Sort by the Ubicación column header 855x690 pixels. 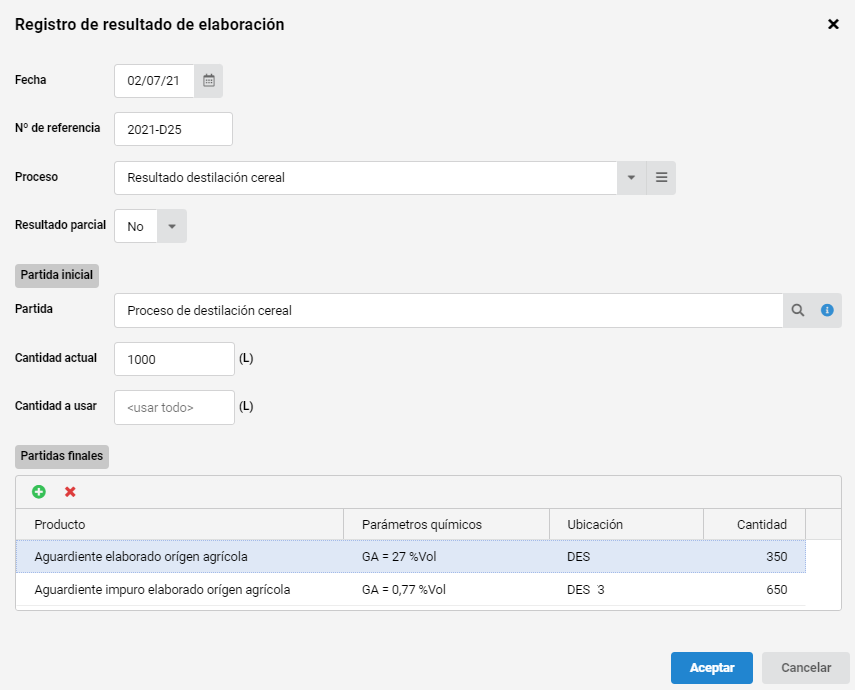[627, 525]
